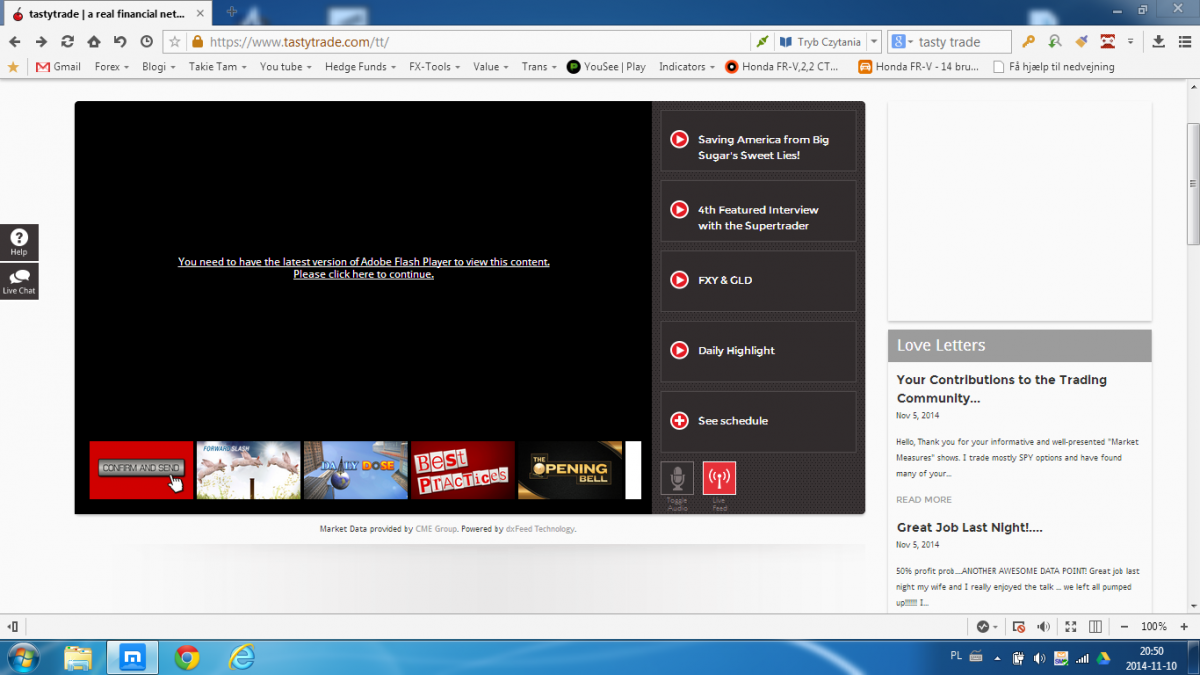The image size is (1200, 675).
Task: Select the Daily Dose show thumbnail
Action: pyautogui.click(x=355, y=470)
